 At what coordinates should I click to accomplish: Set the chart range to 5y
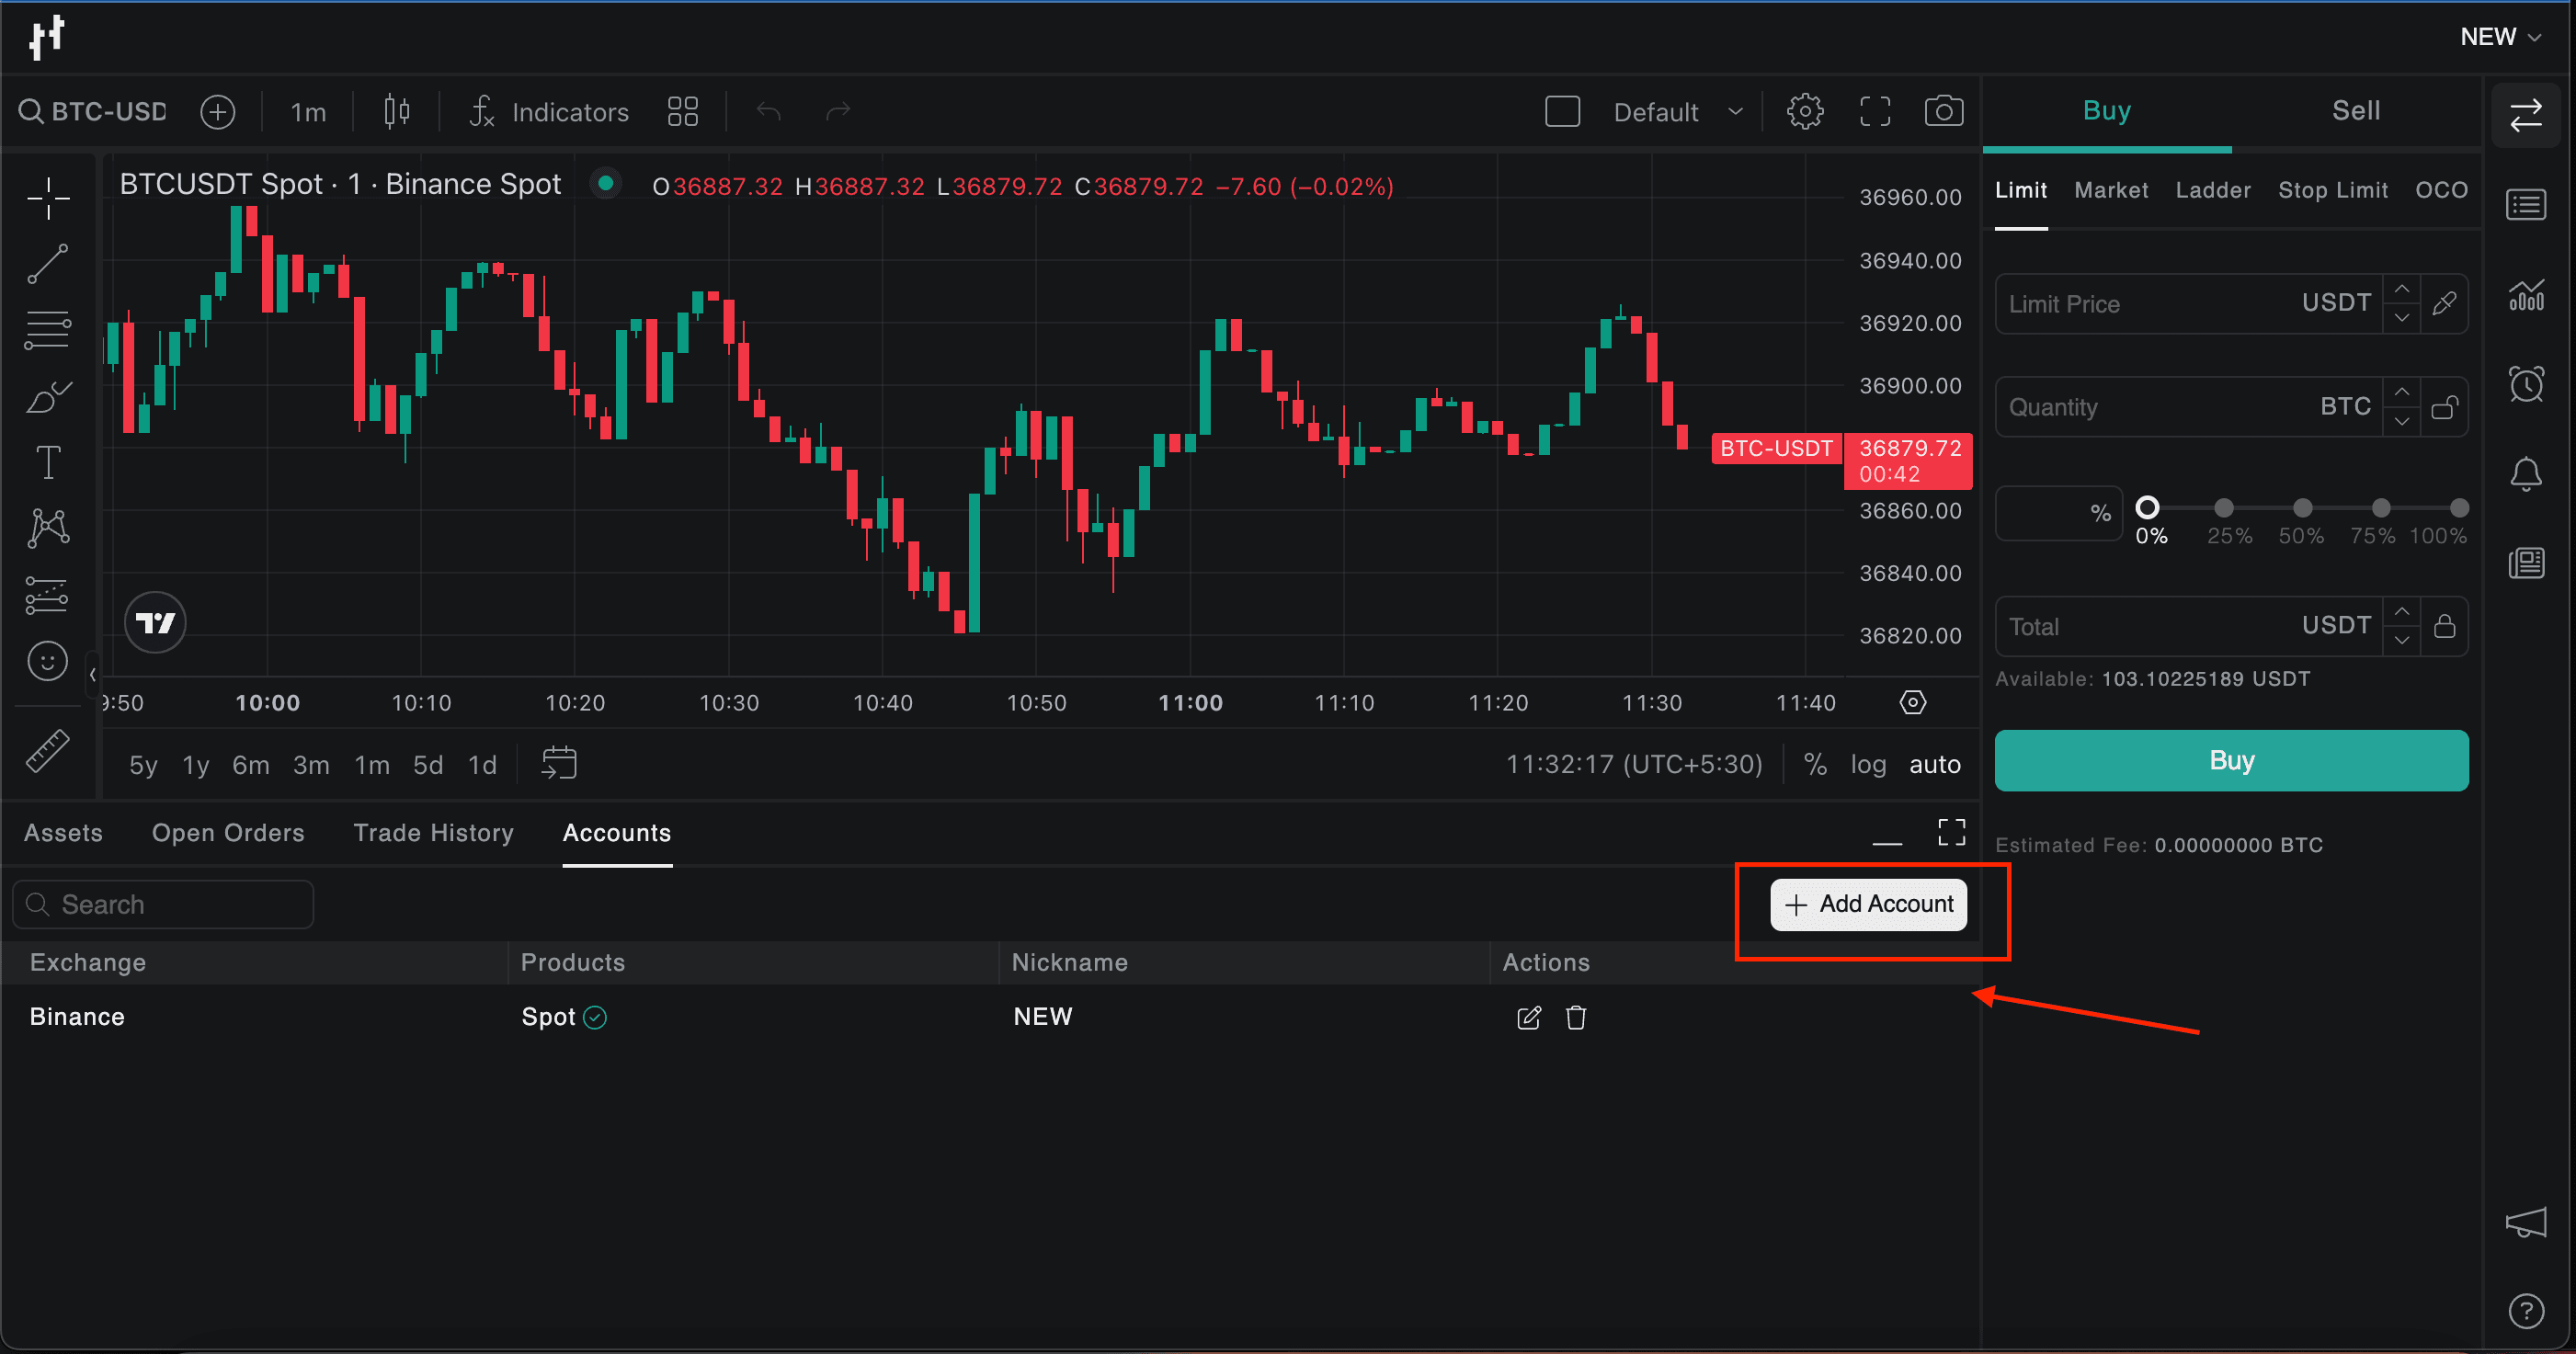coord(143,765)
